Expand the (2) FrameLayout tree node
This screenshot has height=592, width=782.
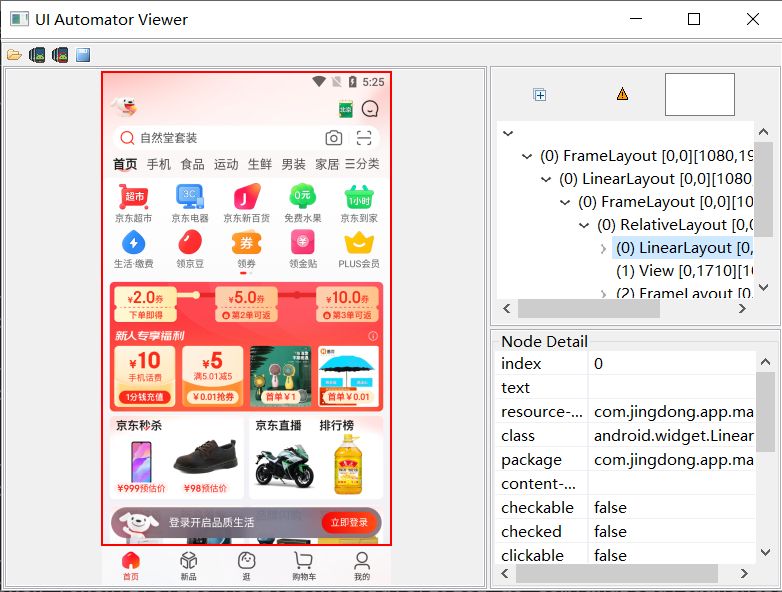click(x=603, y=294)
